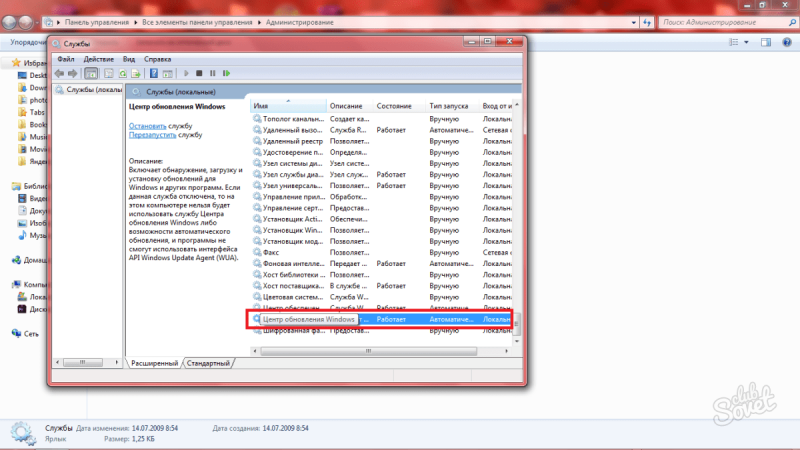Click the horizontal scrollbar thumb under services list
Screen dimensions: 800x450
click(x=368, y=351)
